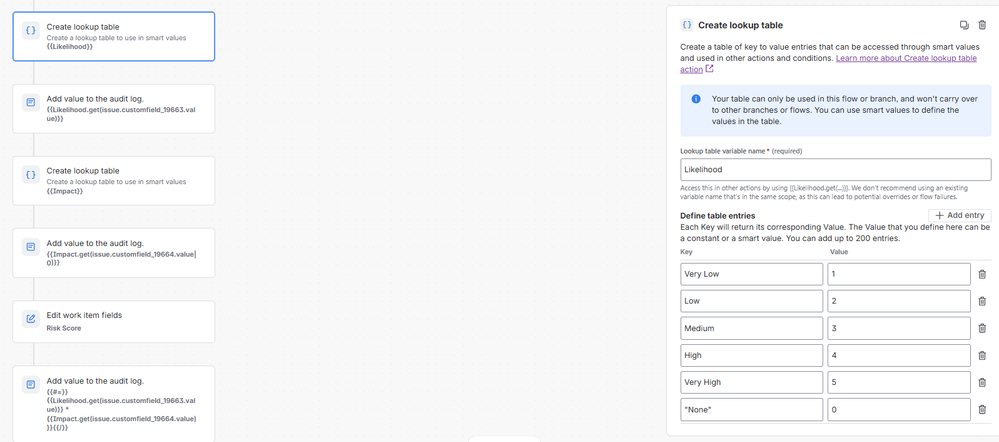Click the pencil icon on Edit work item fields card
999x442 pixels.
click(x=30, y=318)
